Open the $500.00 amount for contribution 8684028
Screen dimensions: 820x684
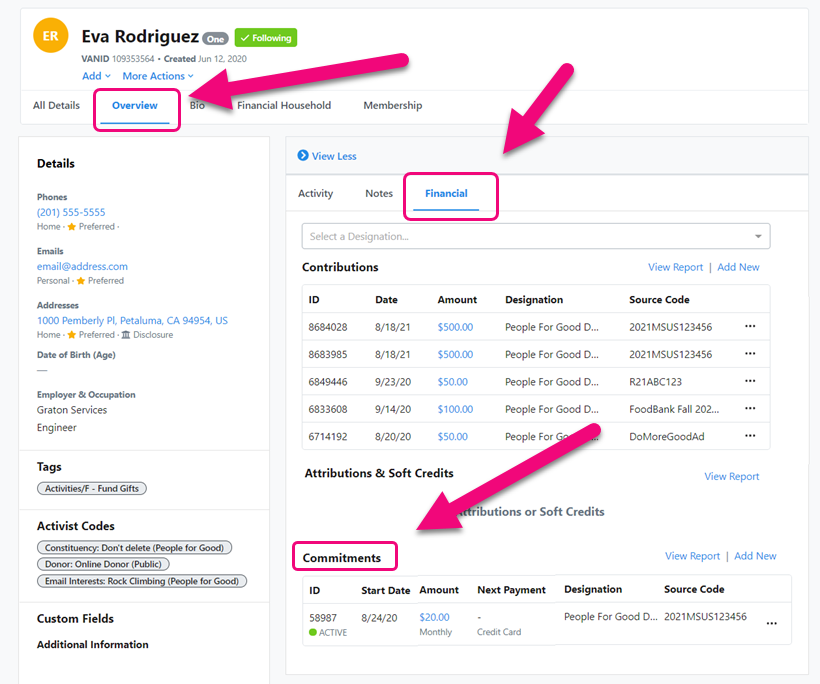click(x=455, y=327)
